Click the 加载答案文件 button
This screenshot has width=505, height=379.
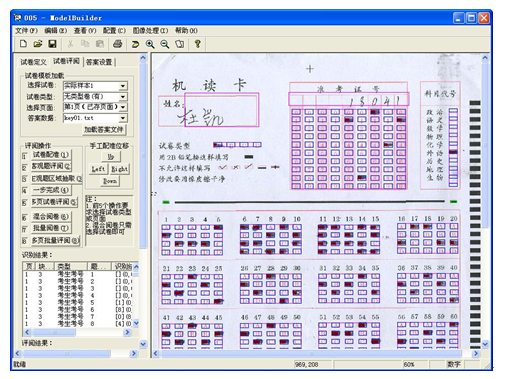click(104, 129)
